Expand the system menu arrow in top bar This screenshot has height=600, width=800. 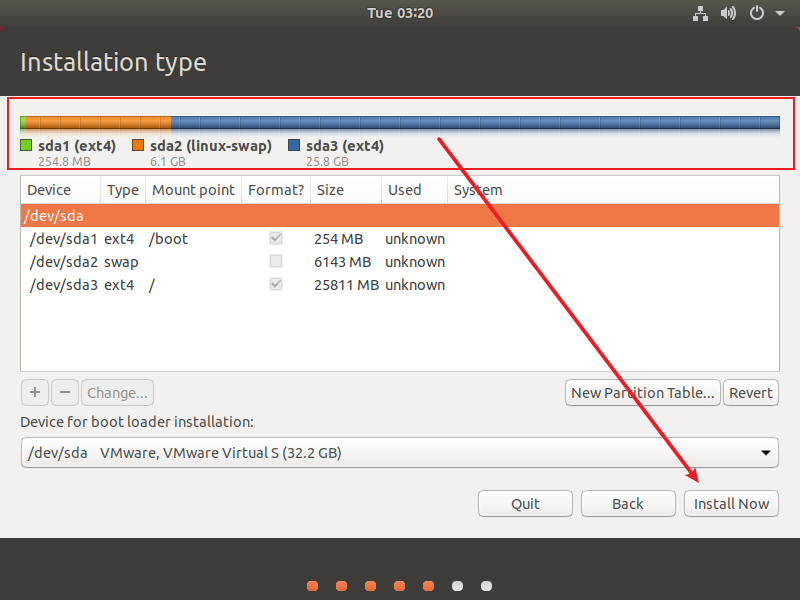click(x=780, y=13)
